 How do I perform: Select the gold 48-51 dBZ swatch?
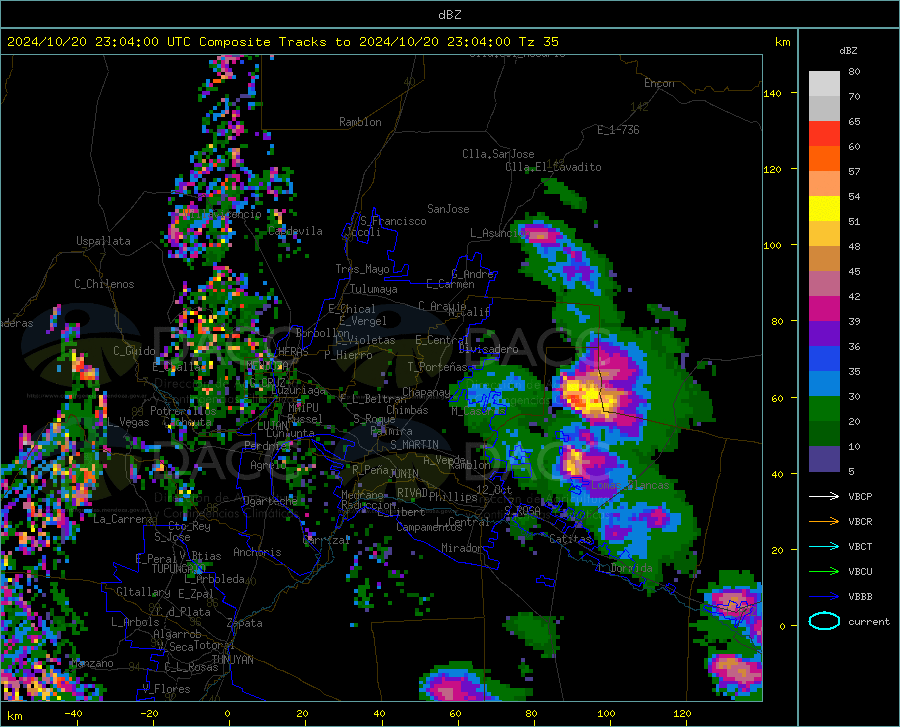[824, 234]
